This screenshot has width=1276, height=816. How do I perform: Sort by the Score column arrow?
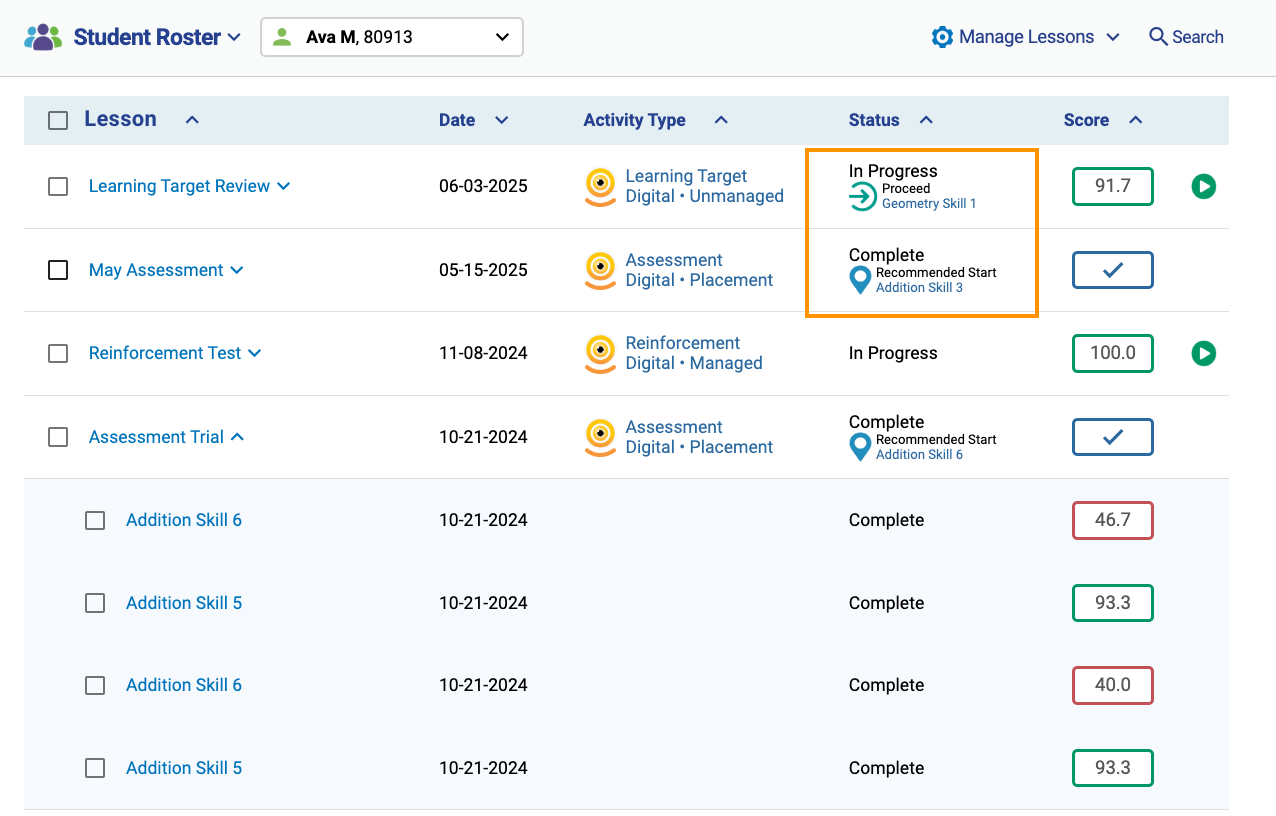[x=1135, y=120]
